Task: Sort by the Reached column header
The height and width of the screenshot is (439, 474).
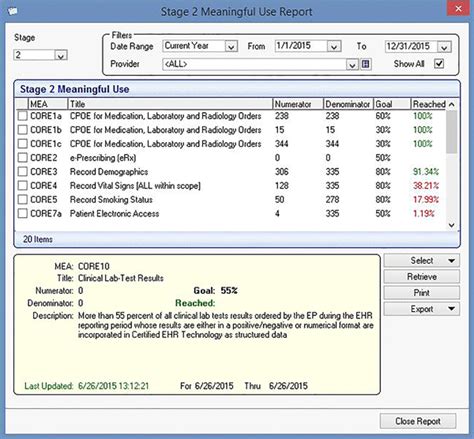Action: [x=429, y=104]
